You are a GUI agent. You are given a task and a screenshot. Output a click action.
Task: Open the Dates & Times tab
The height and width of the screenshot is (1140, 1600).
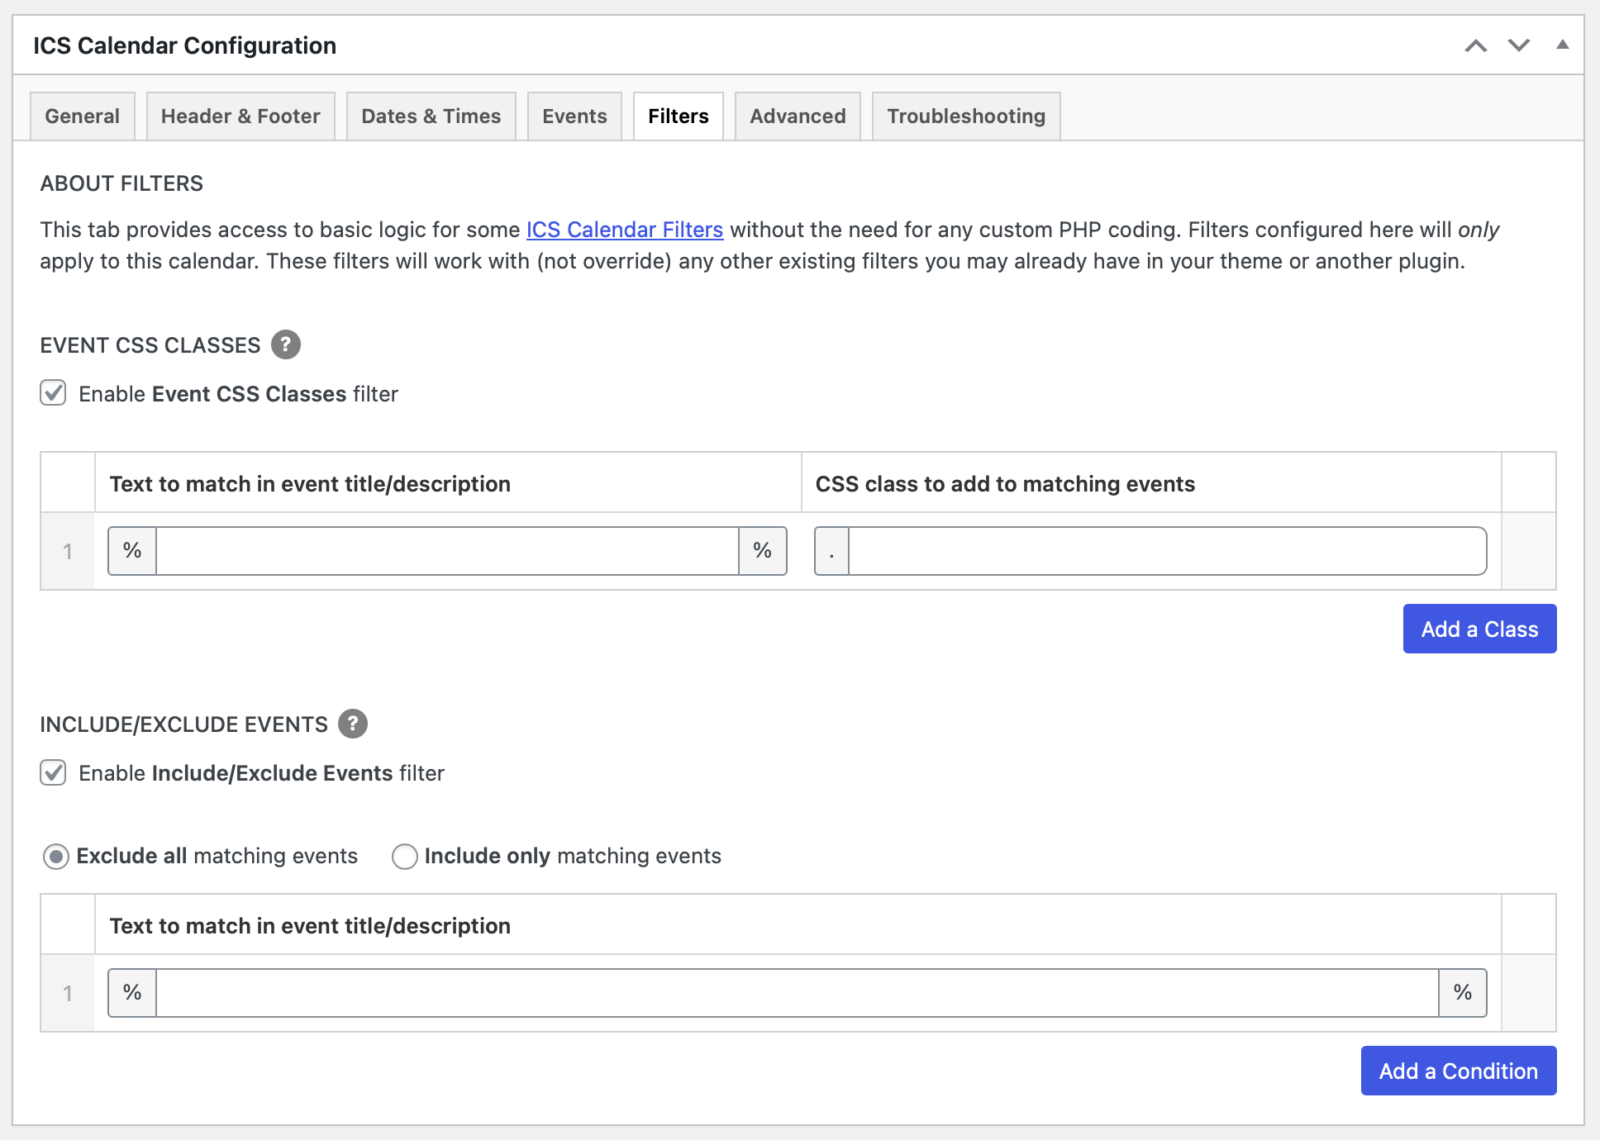[431, 116]
